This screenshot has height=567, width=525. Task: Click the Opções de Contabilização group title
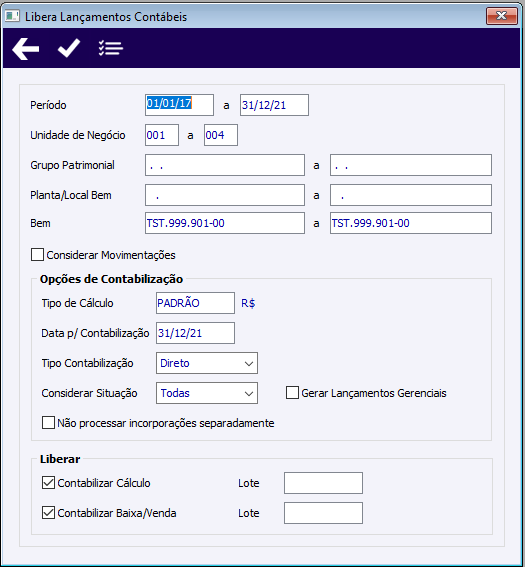[111, 279]
